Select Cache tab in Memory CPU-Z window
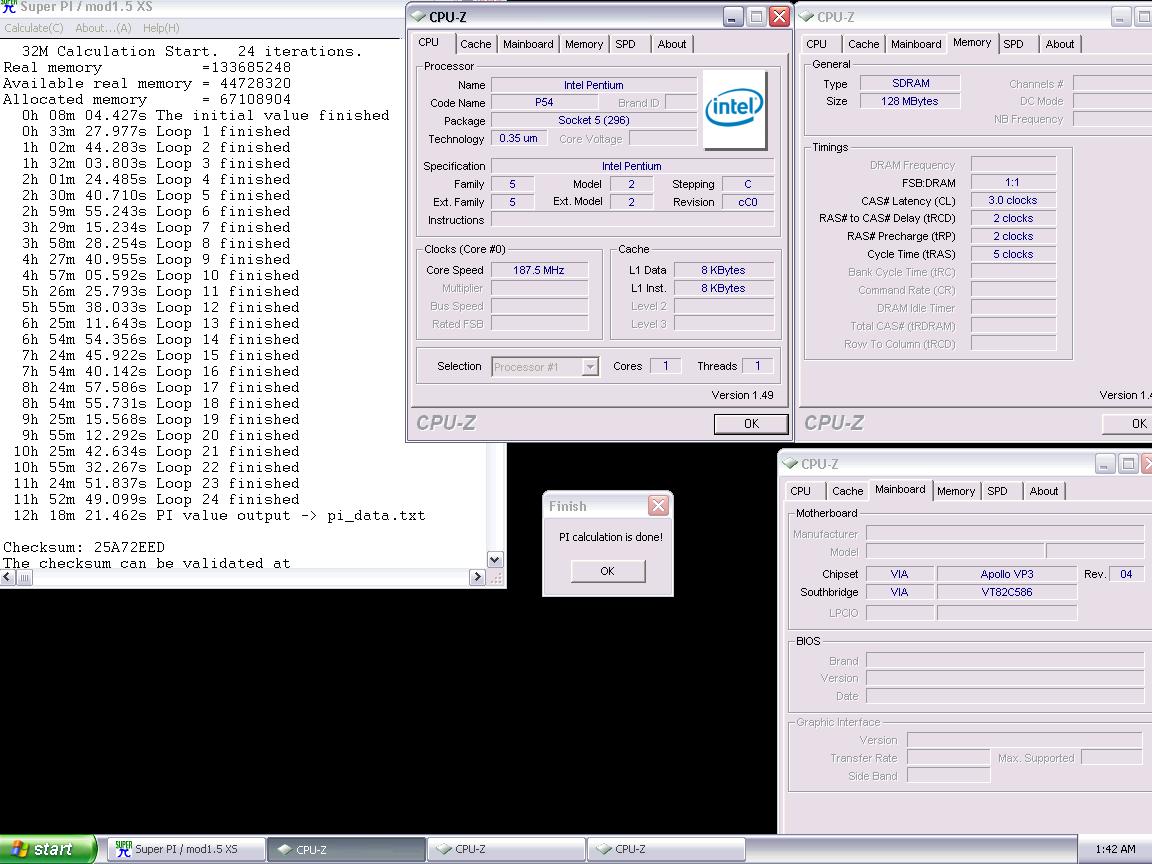 point(863,44)
